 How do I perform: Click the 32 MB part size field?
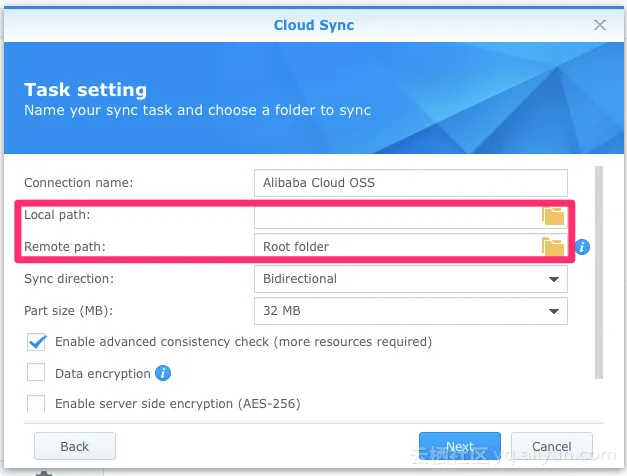(x=411, y=311)
